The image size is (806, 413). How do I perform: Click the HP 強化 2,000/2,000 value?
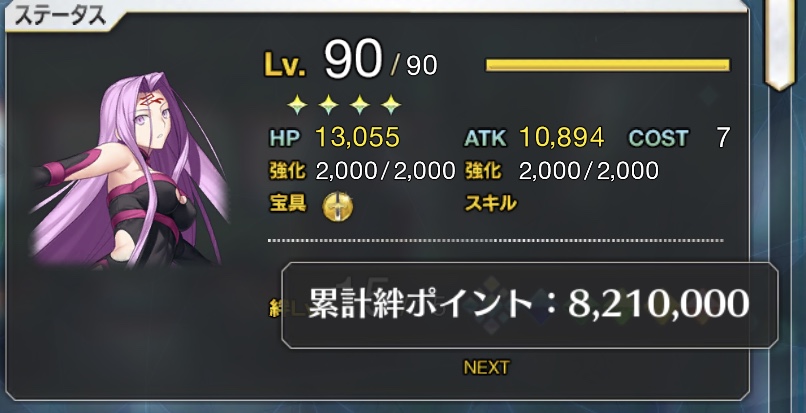point(386,171)
